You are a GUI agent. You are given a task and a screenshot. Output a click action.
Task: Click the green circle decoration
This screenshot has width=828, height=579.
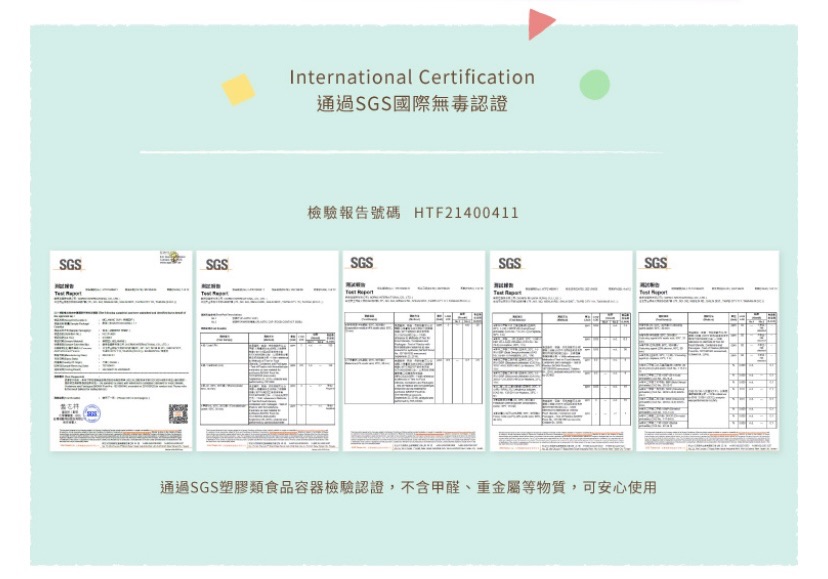[x=594, y=85]
